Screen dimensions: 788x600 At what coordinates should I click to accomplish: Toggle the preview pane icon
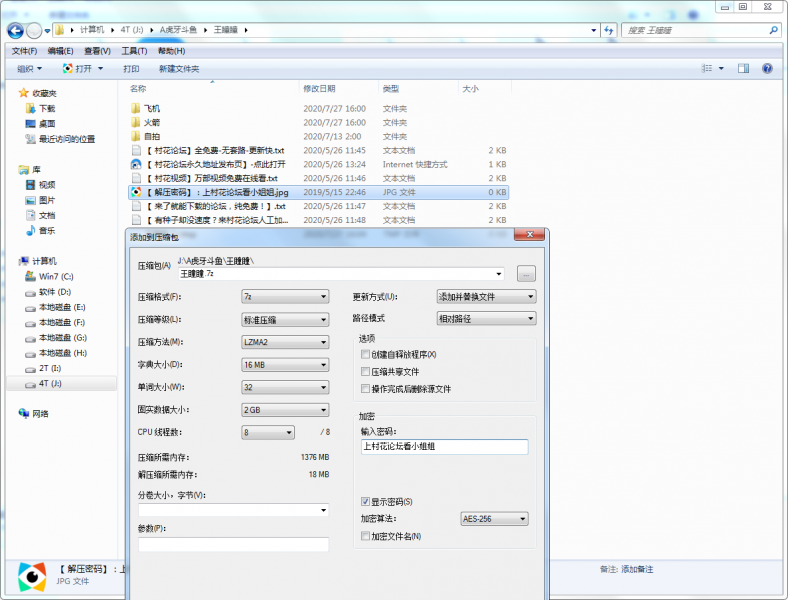click(x=743, y=68)
